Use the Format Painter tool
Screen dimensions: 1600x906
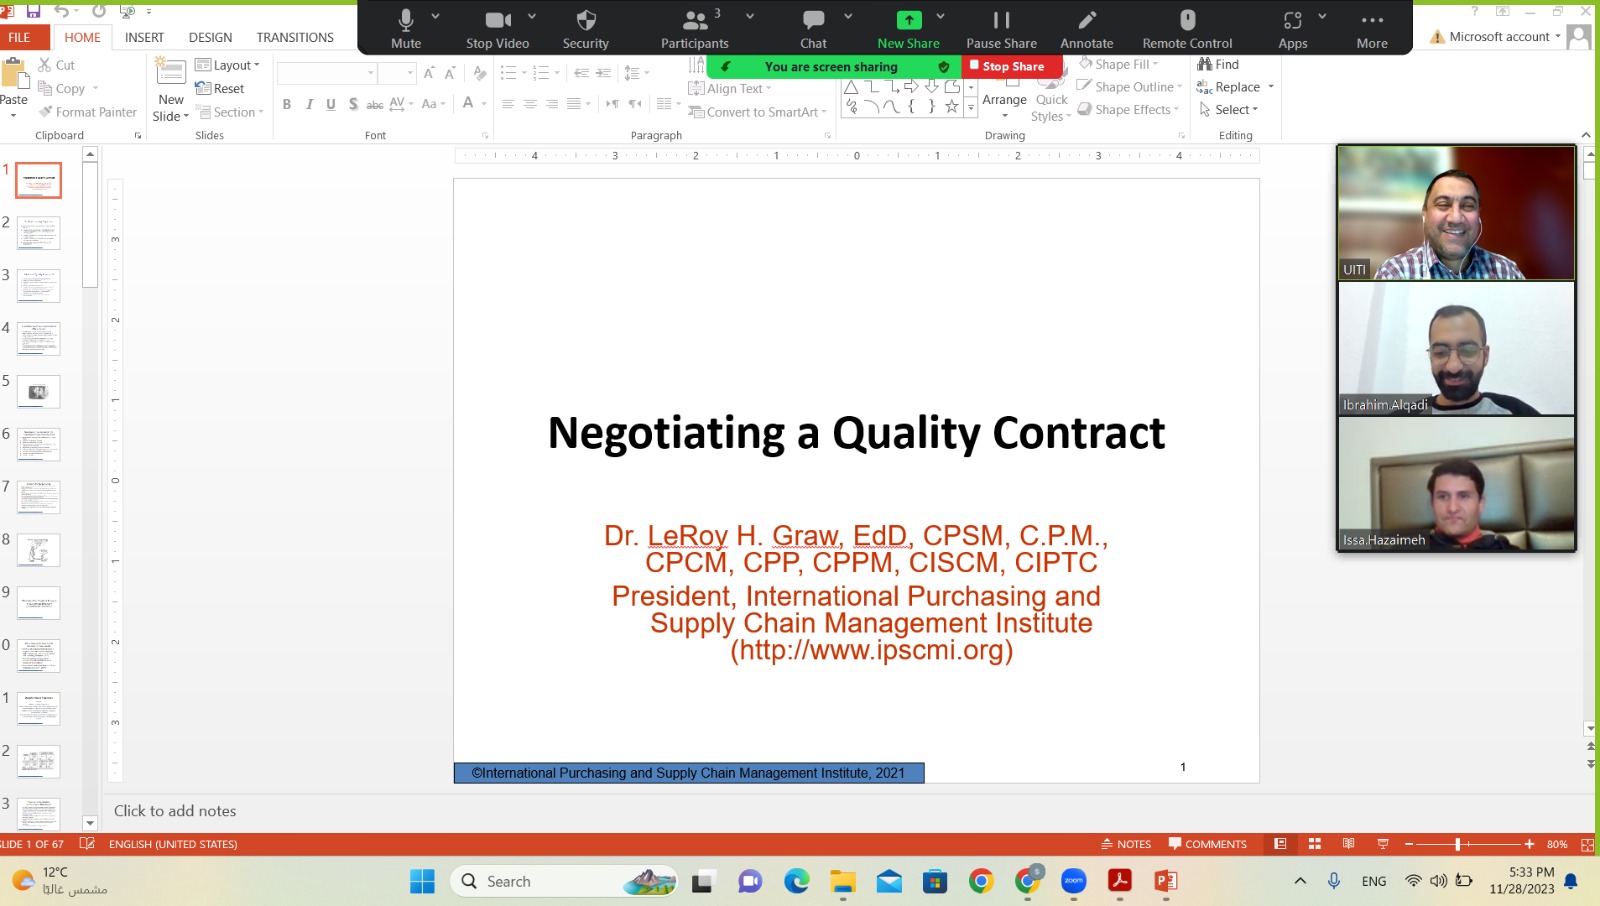[x=88, y=112]
